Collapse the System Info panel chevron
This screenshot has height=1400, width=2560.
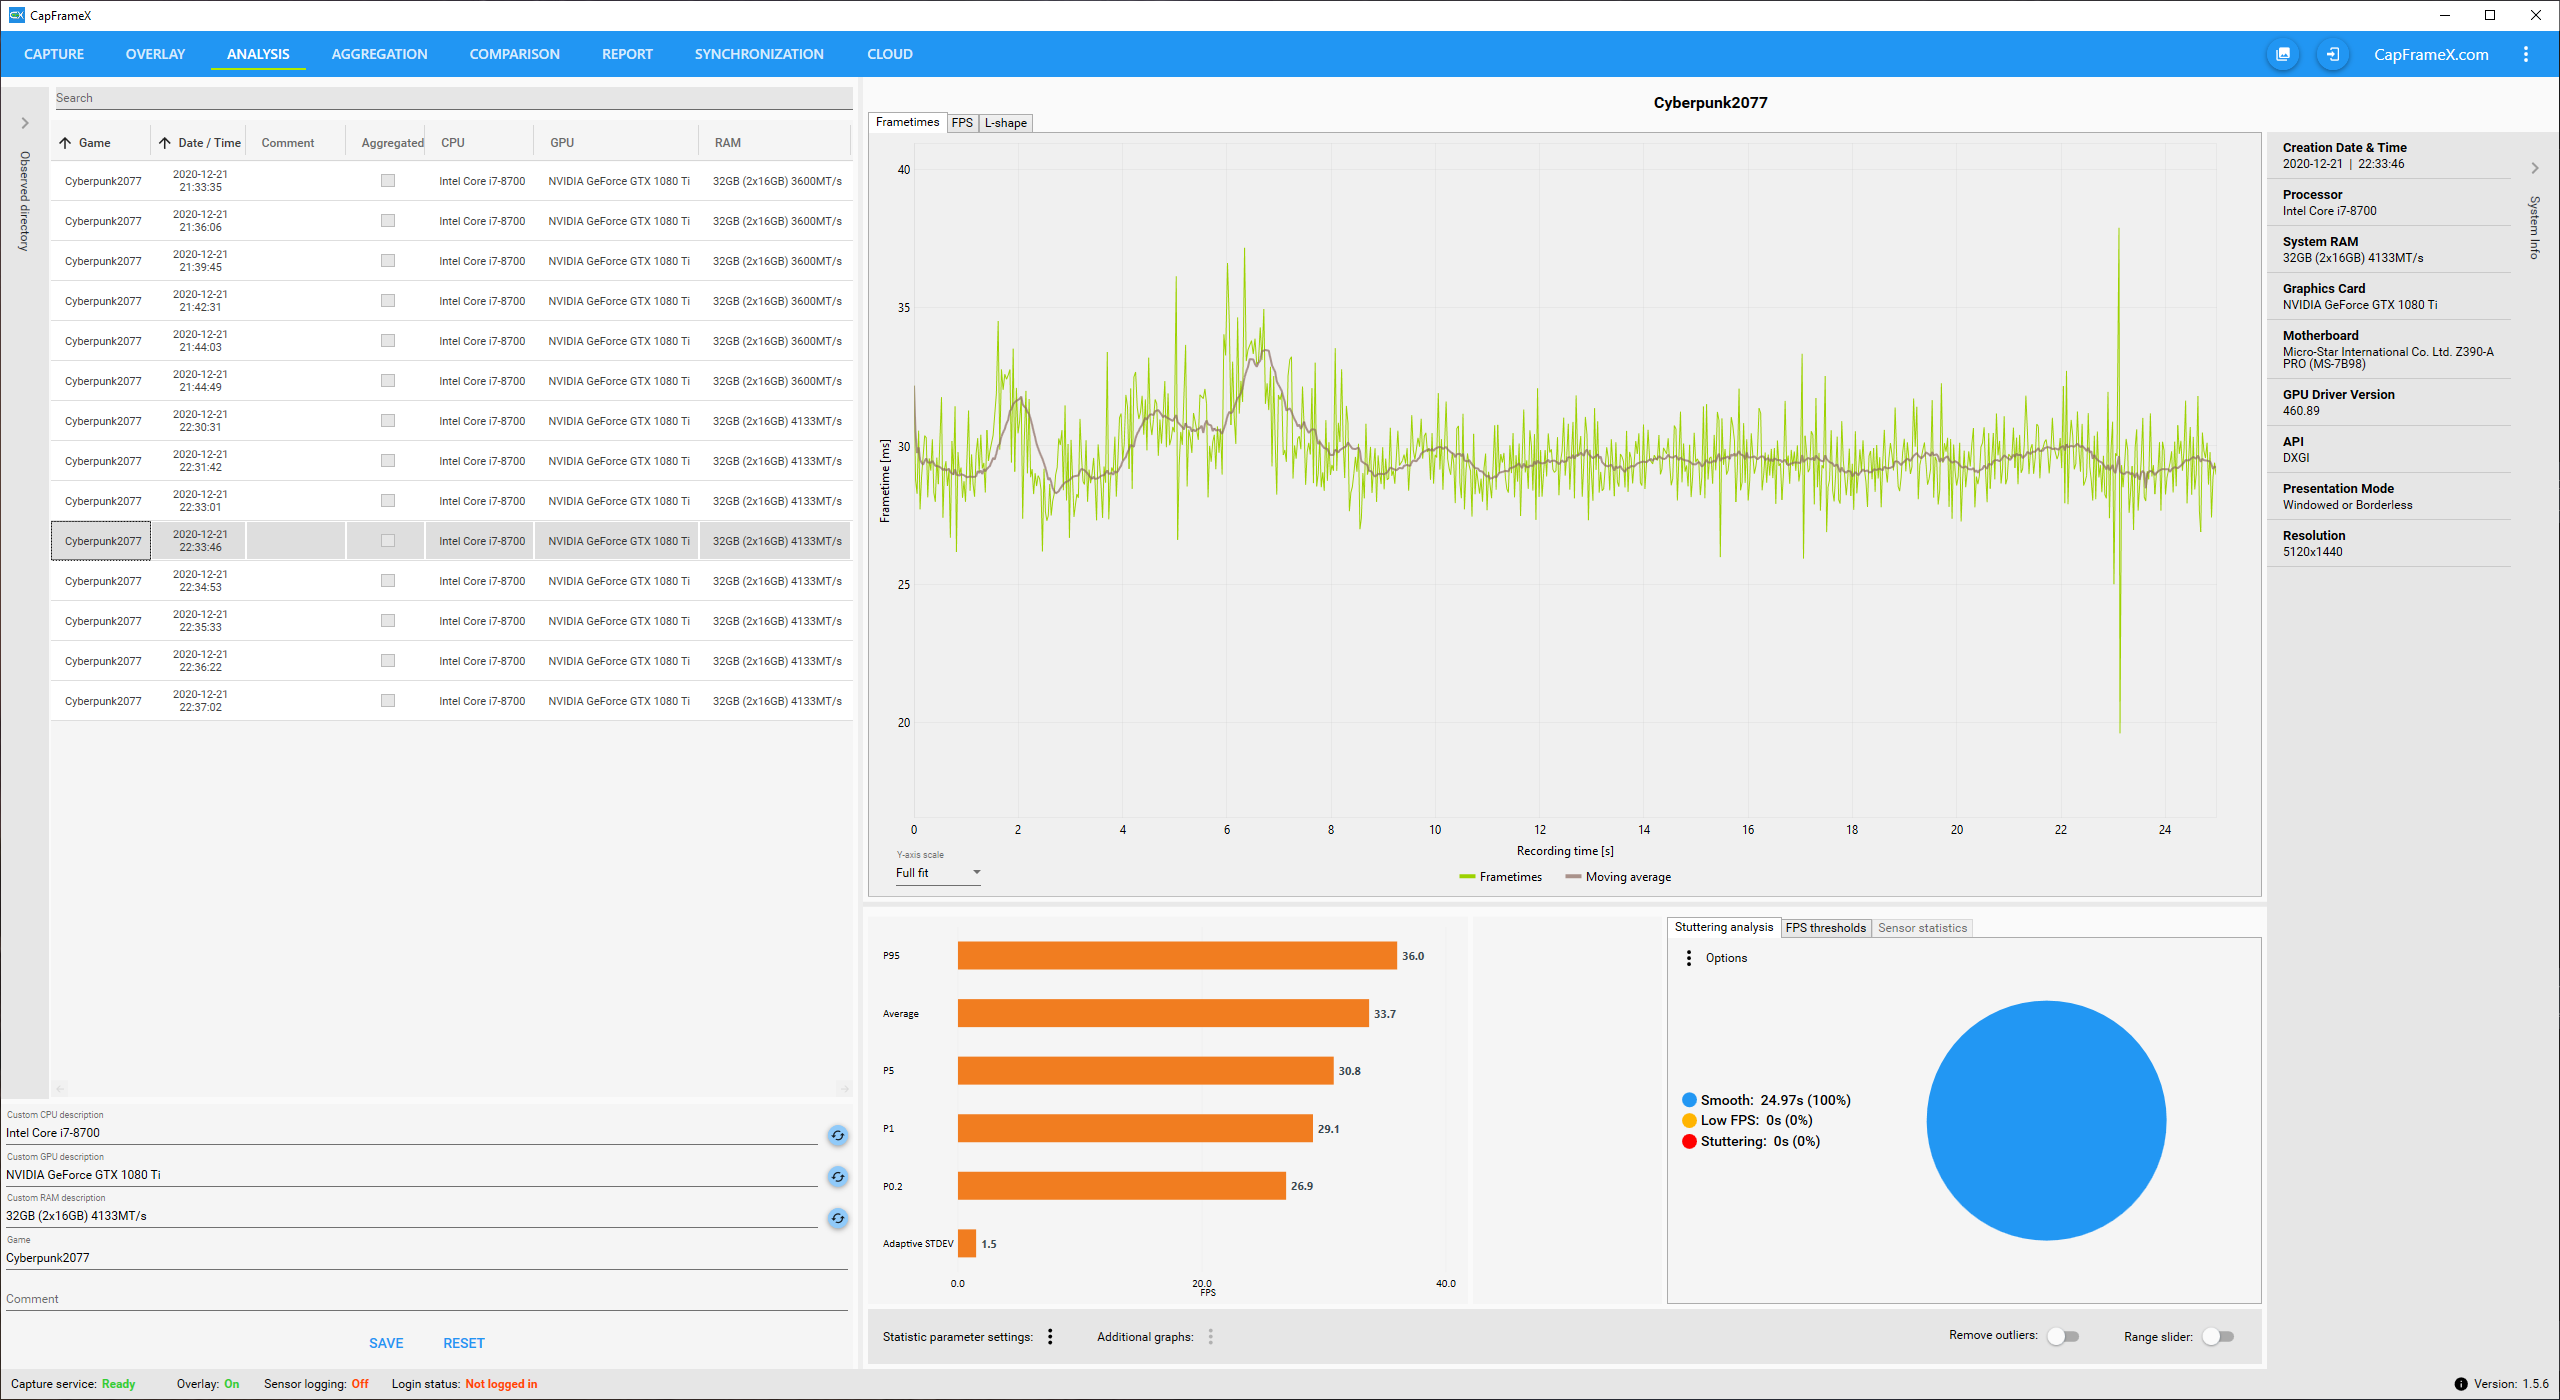tap(2535, 168)
